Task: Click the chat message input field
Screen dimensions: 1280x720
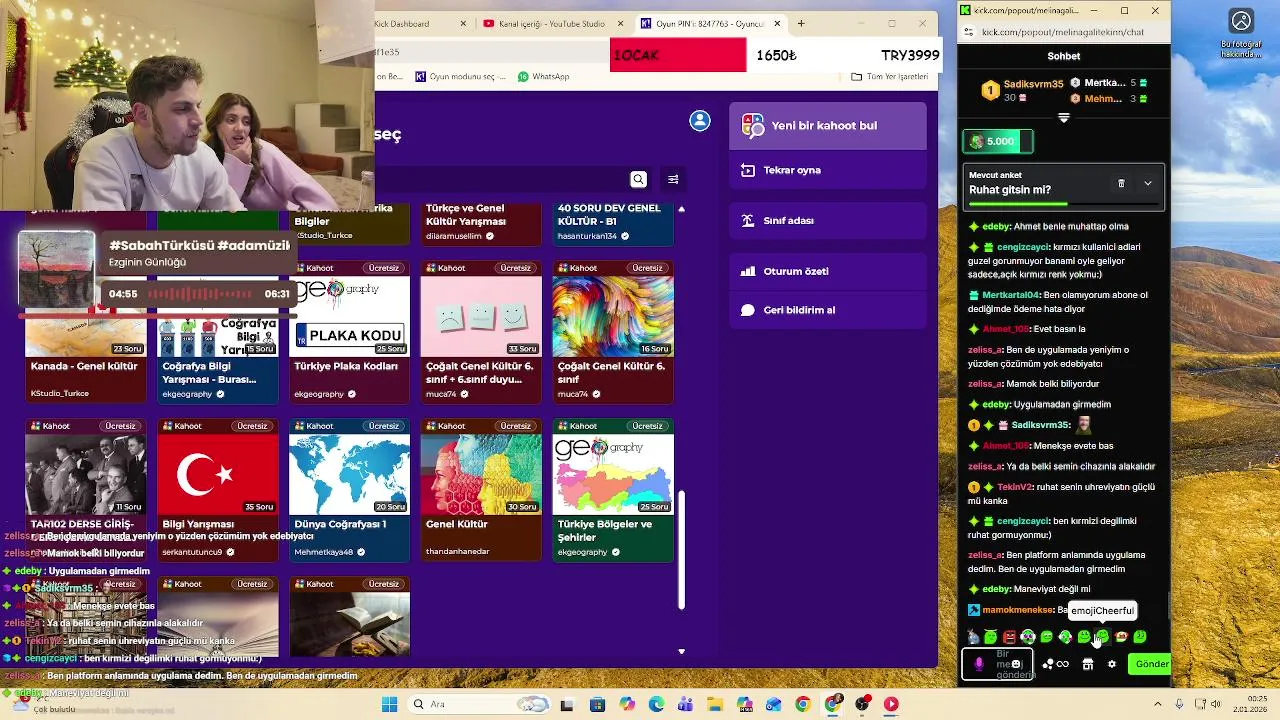Action: tap(998, 664)
